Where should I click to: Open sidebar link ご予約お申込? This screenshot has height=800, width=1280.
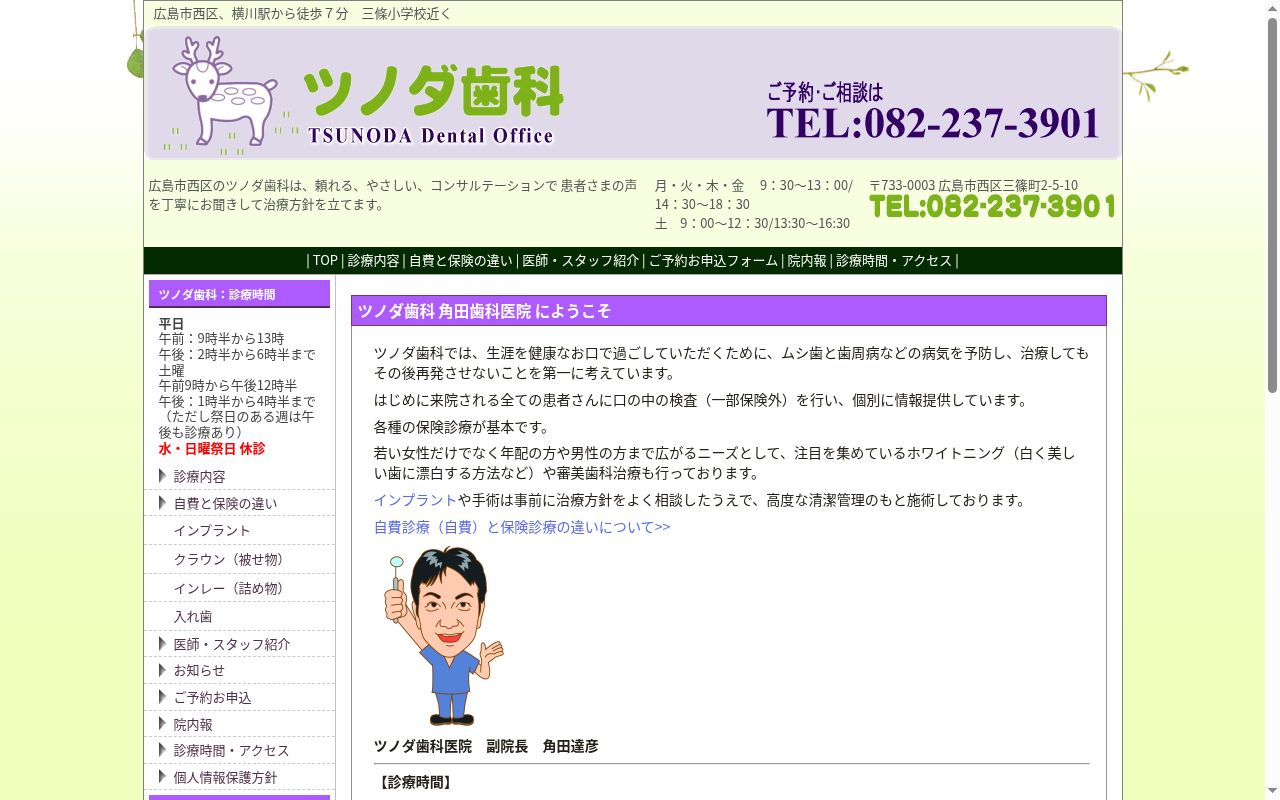coord(212,698)
